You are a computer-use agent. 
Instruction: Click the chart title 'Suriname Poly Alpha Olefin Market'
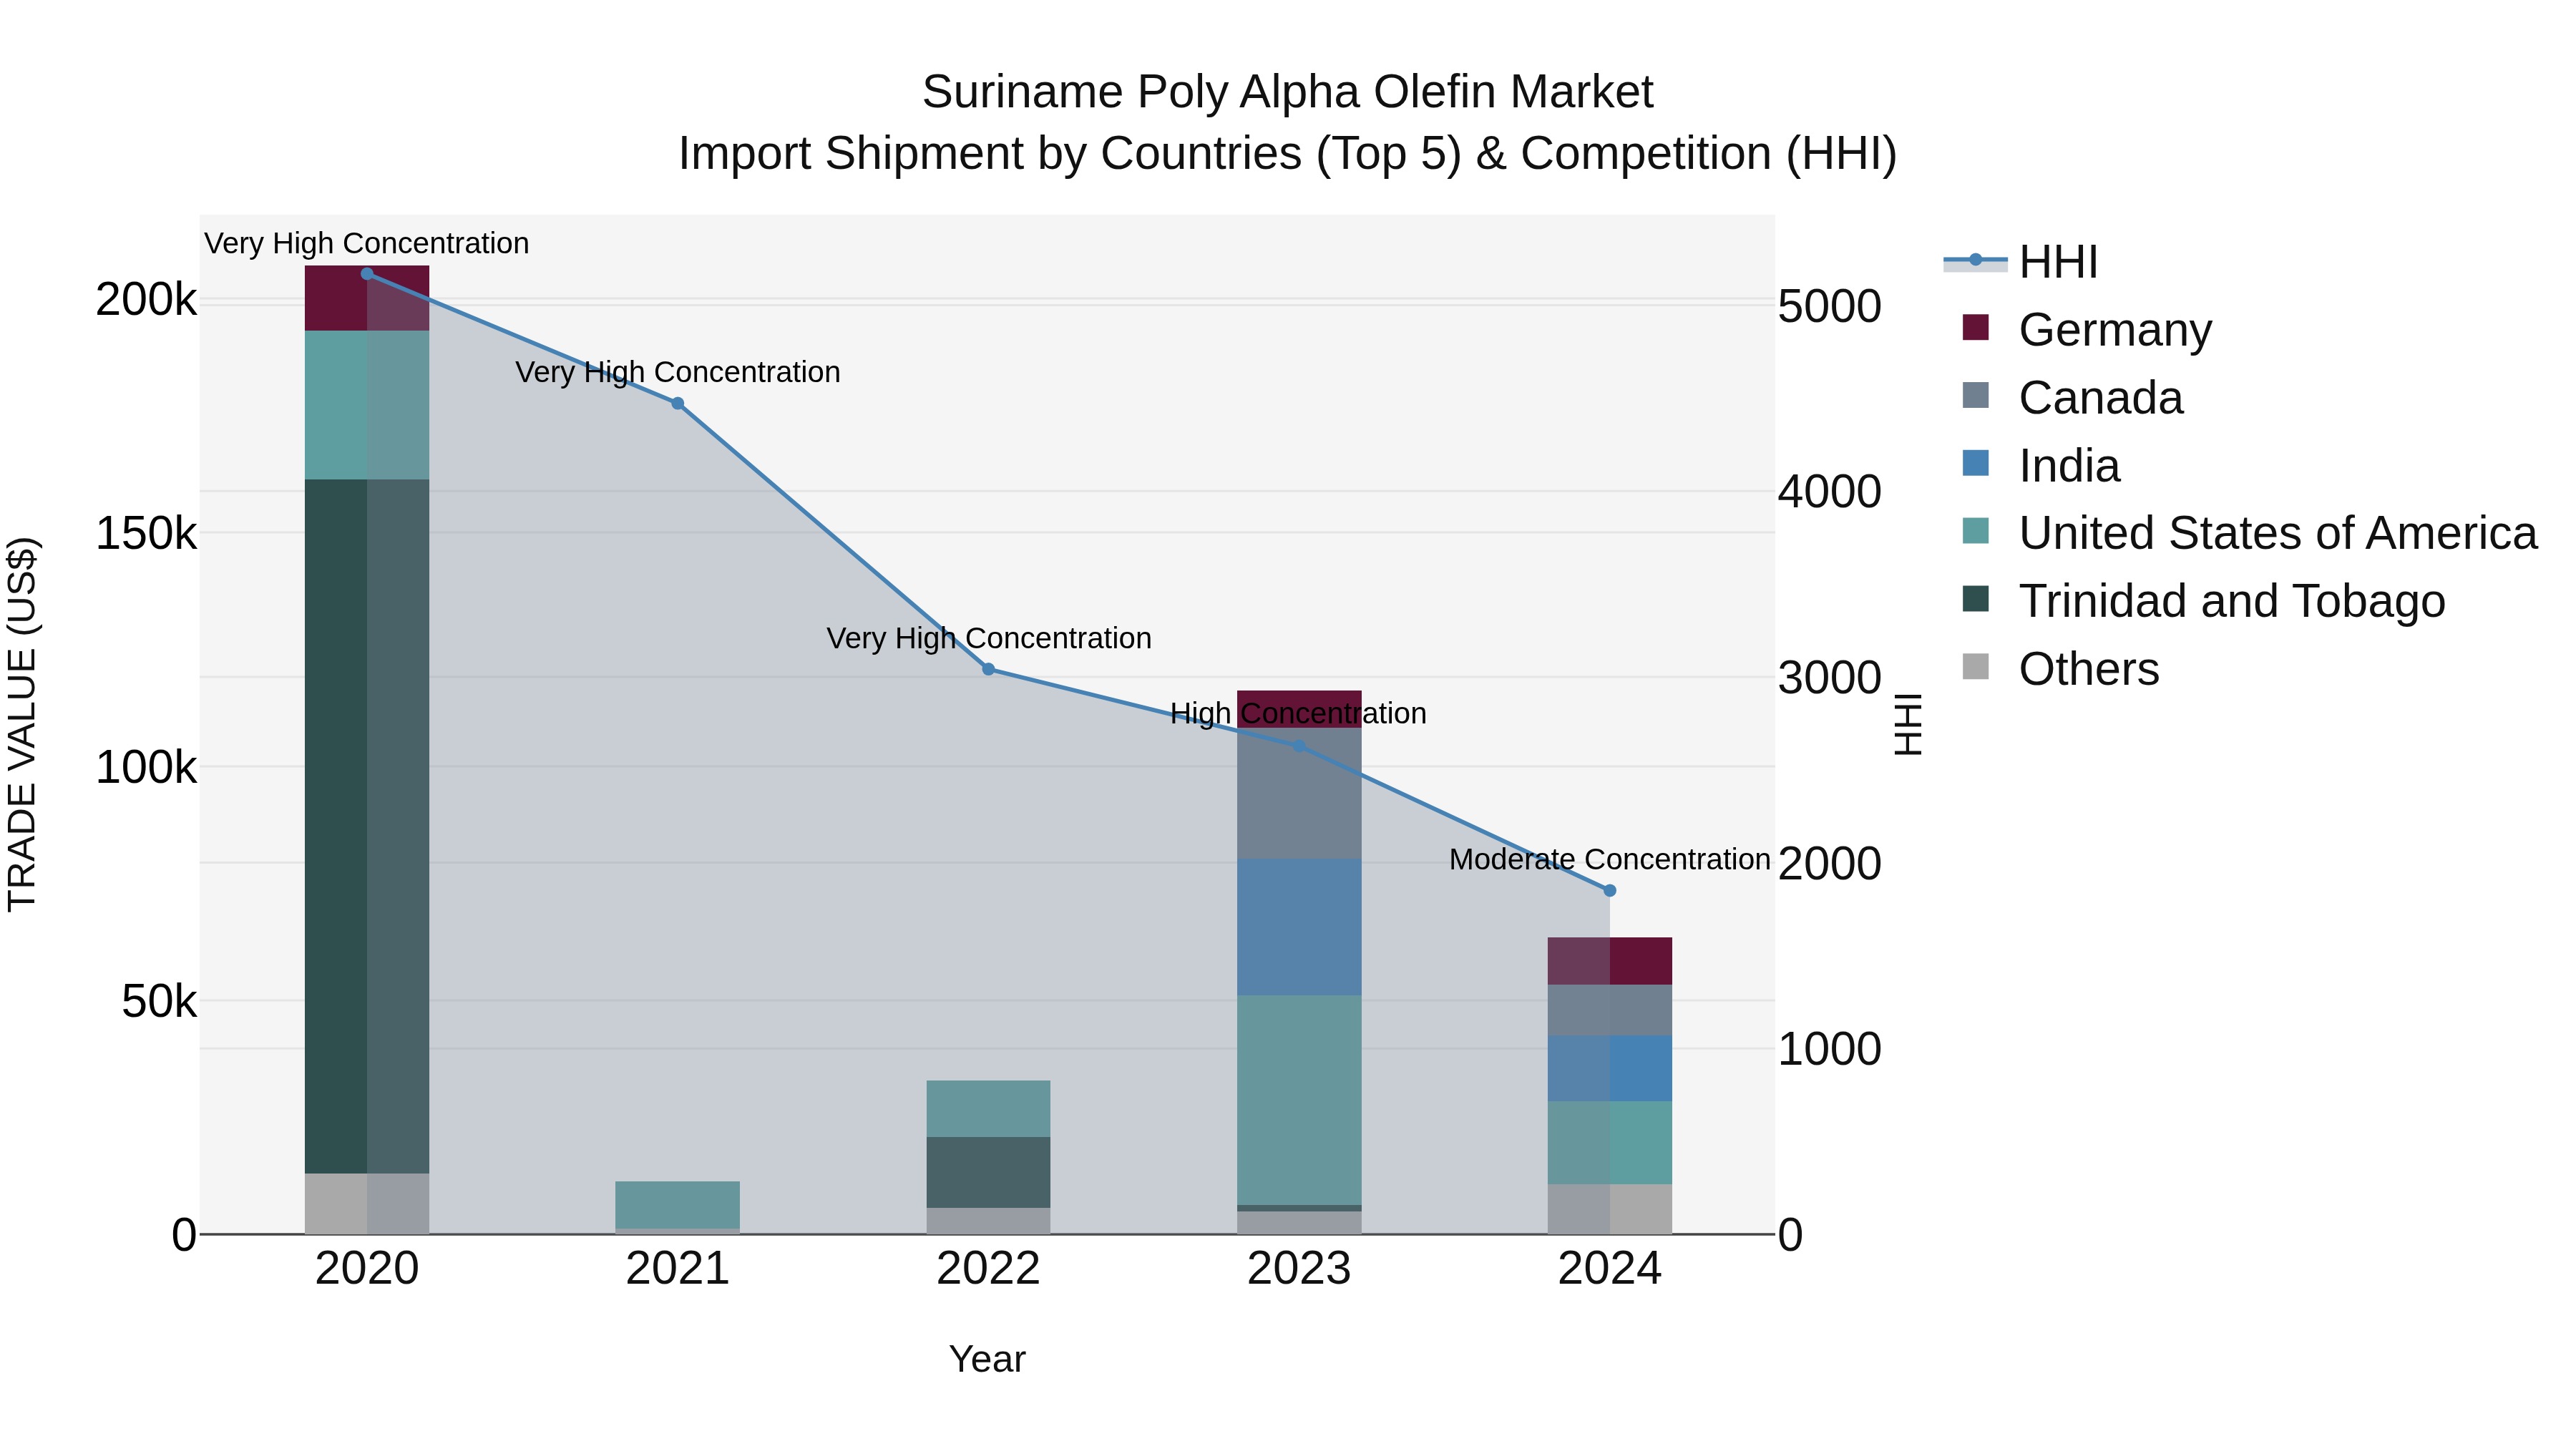(x=1288, y=92)
